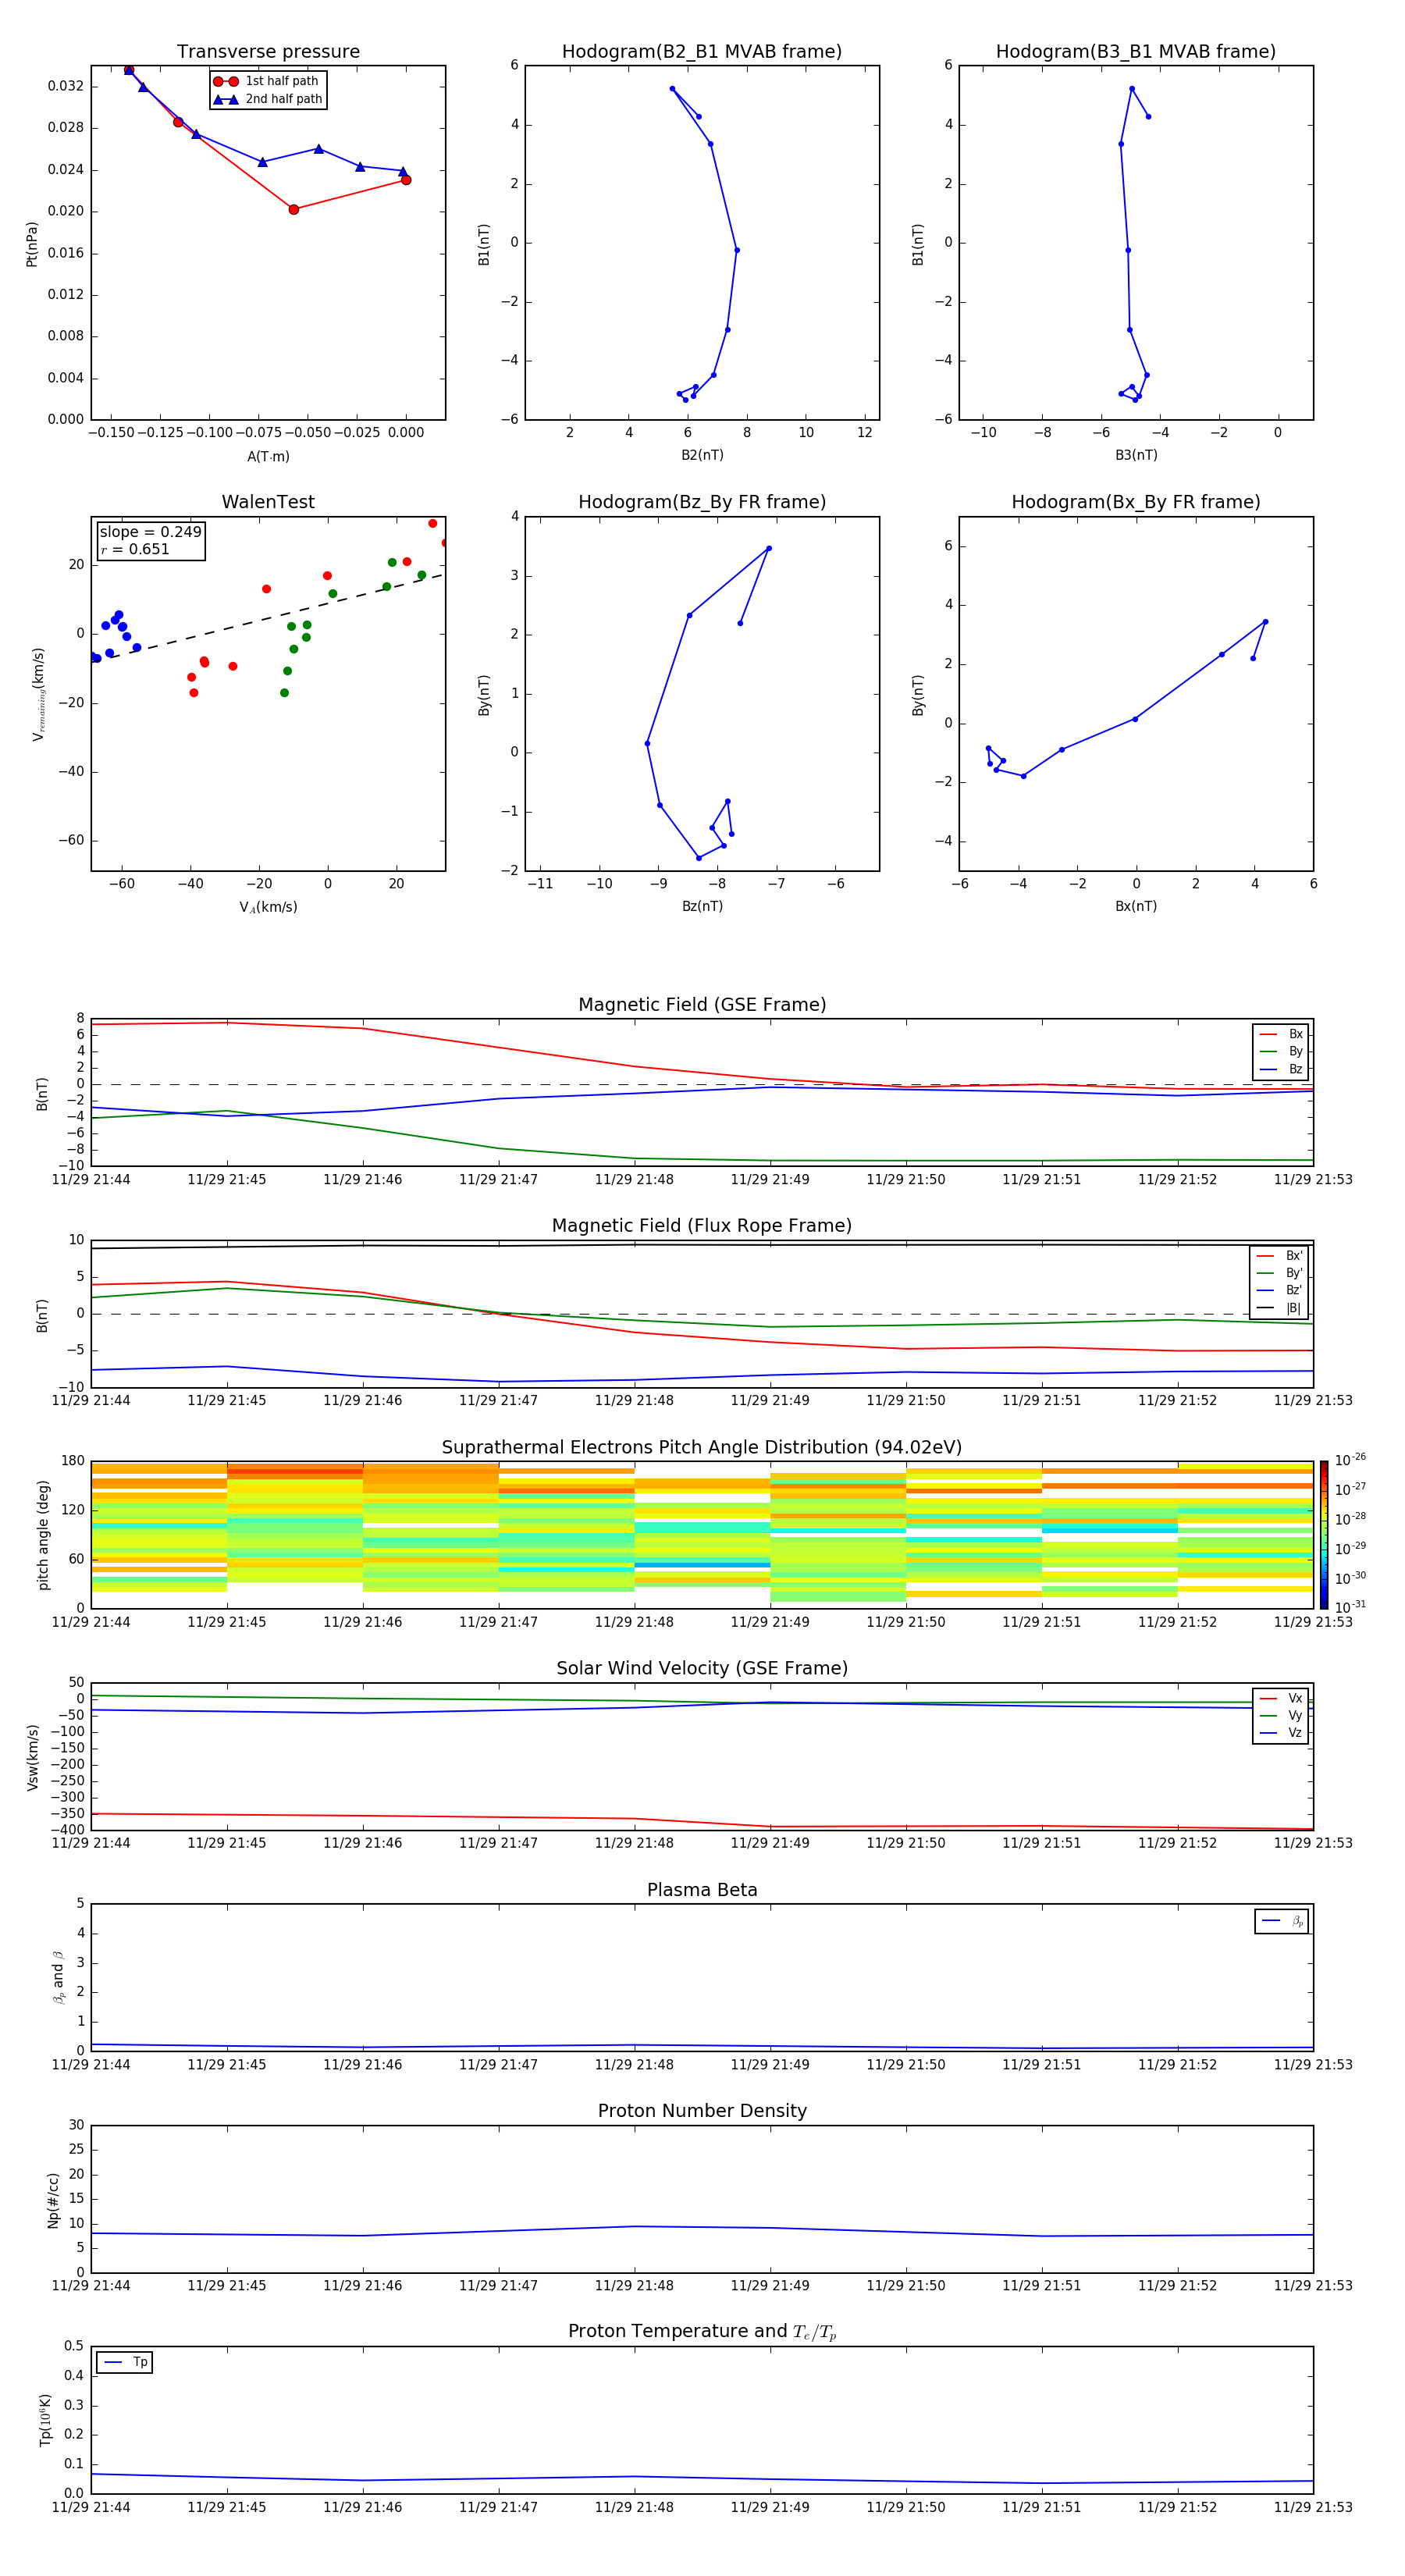The image size is (1405, 2576).
Task: Click the '|B|' legend entry in flux rope frame
Action: point(1280,1308)
